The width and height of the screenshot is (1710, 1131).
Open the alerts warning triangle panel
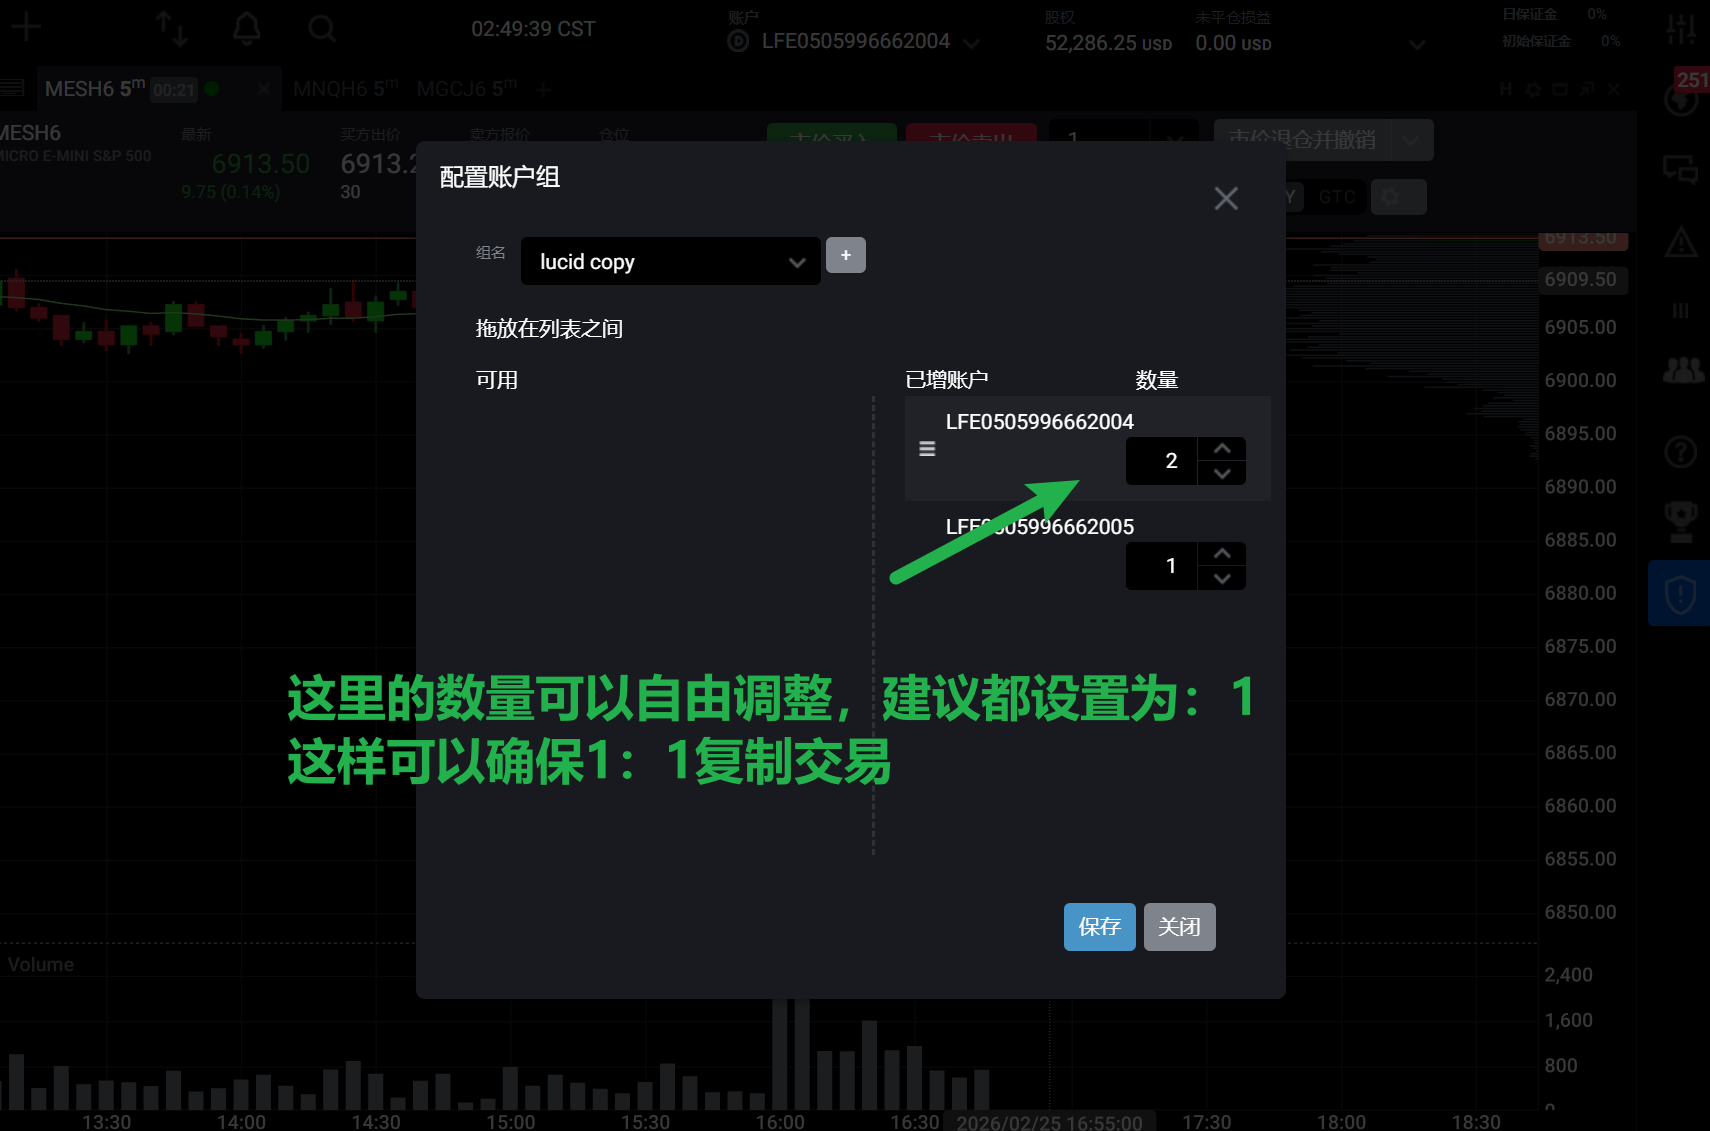click(x=1682, y=241)
